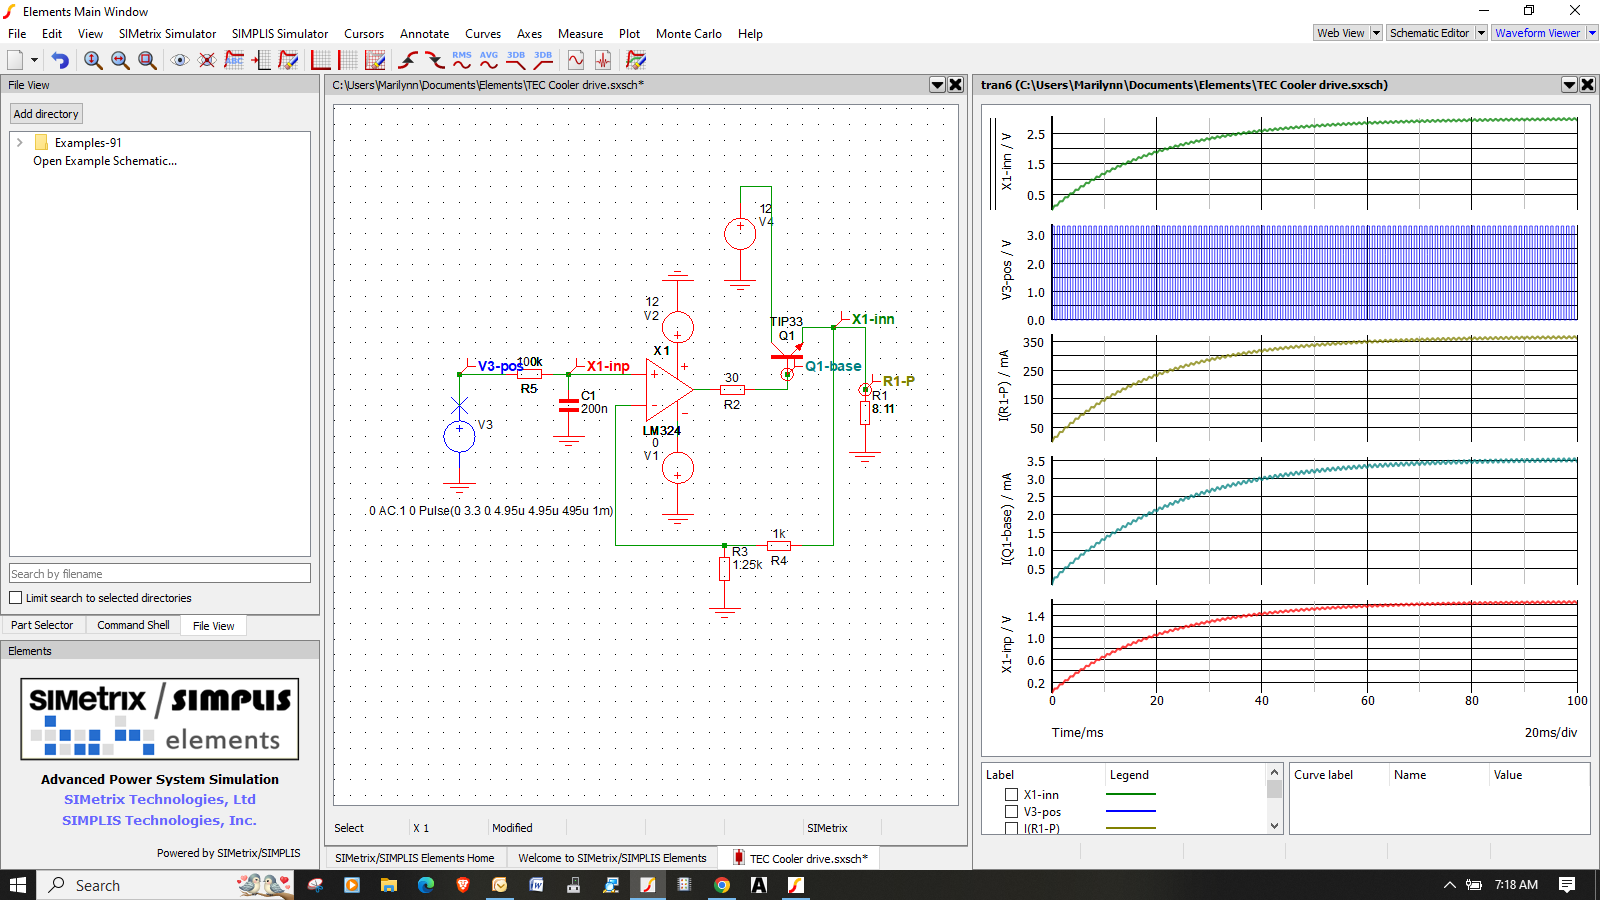
Task: Check the I(R1-P) curve checkbox
Action: (1011, 828)
